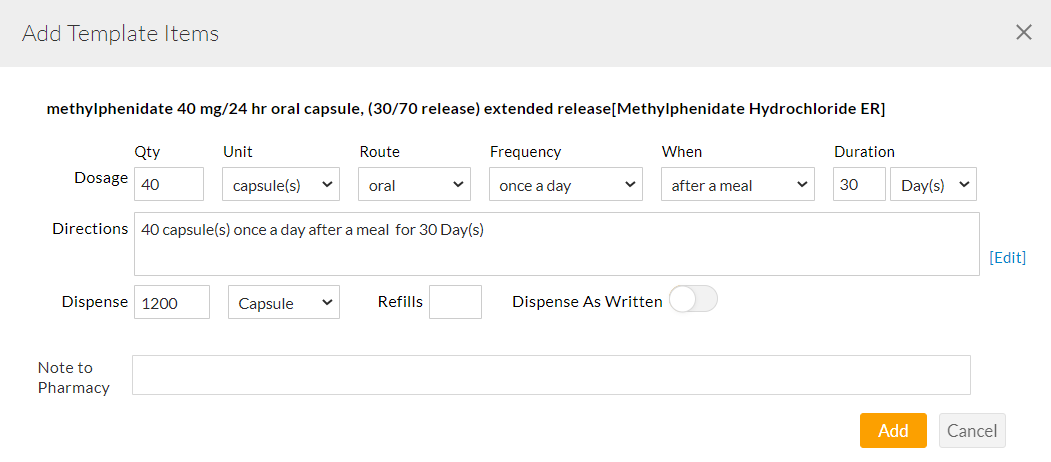Expand the Route dropdown set to oral

pyautogui.click(x=415, y=185)
